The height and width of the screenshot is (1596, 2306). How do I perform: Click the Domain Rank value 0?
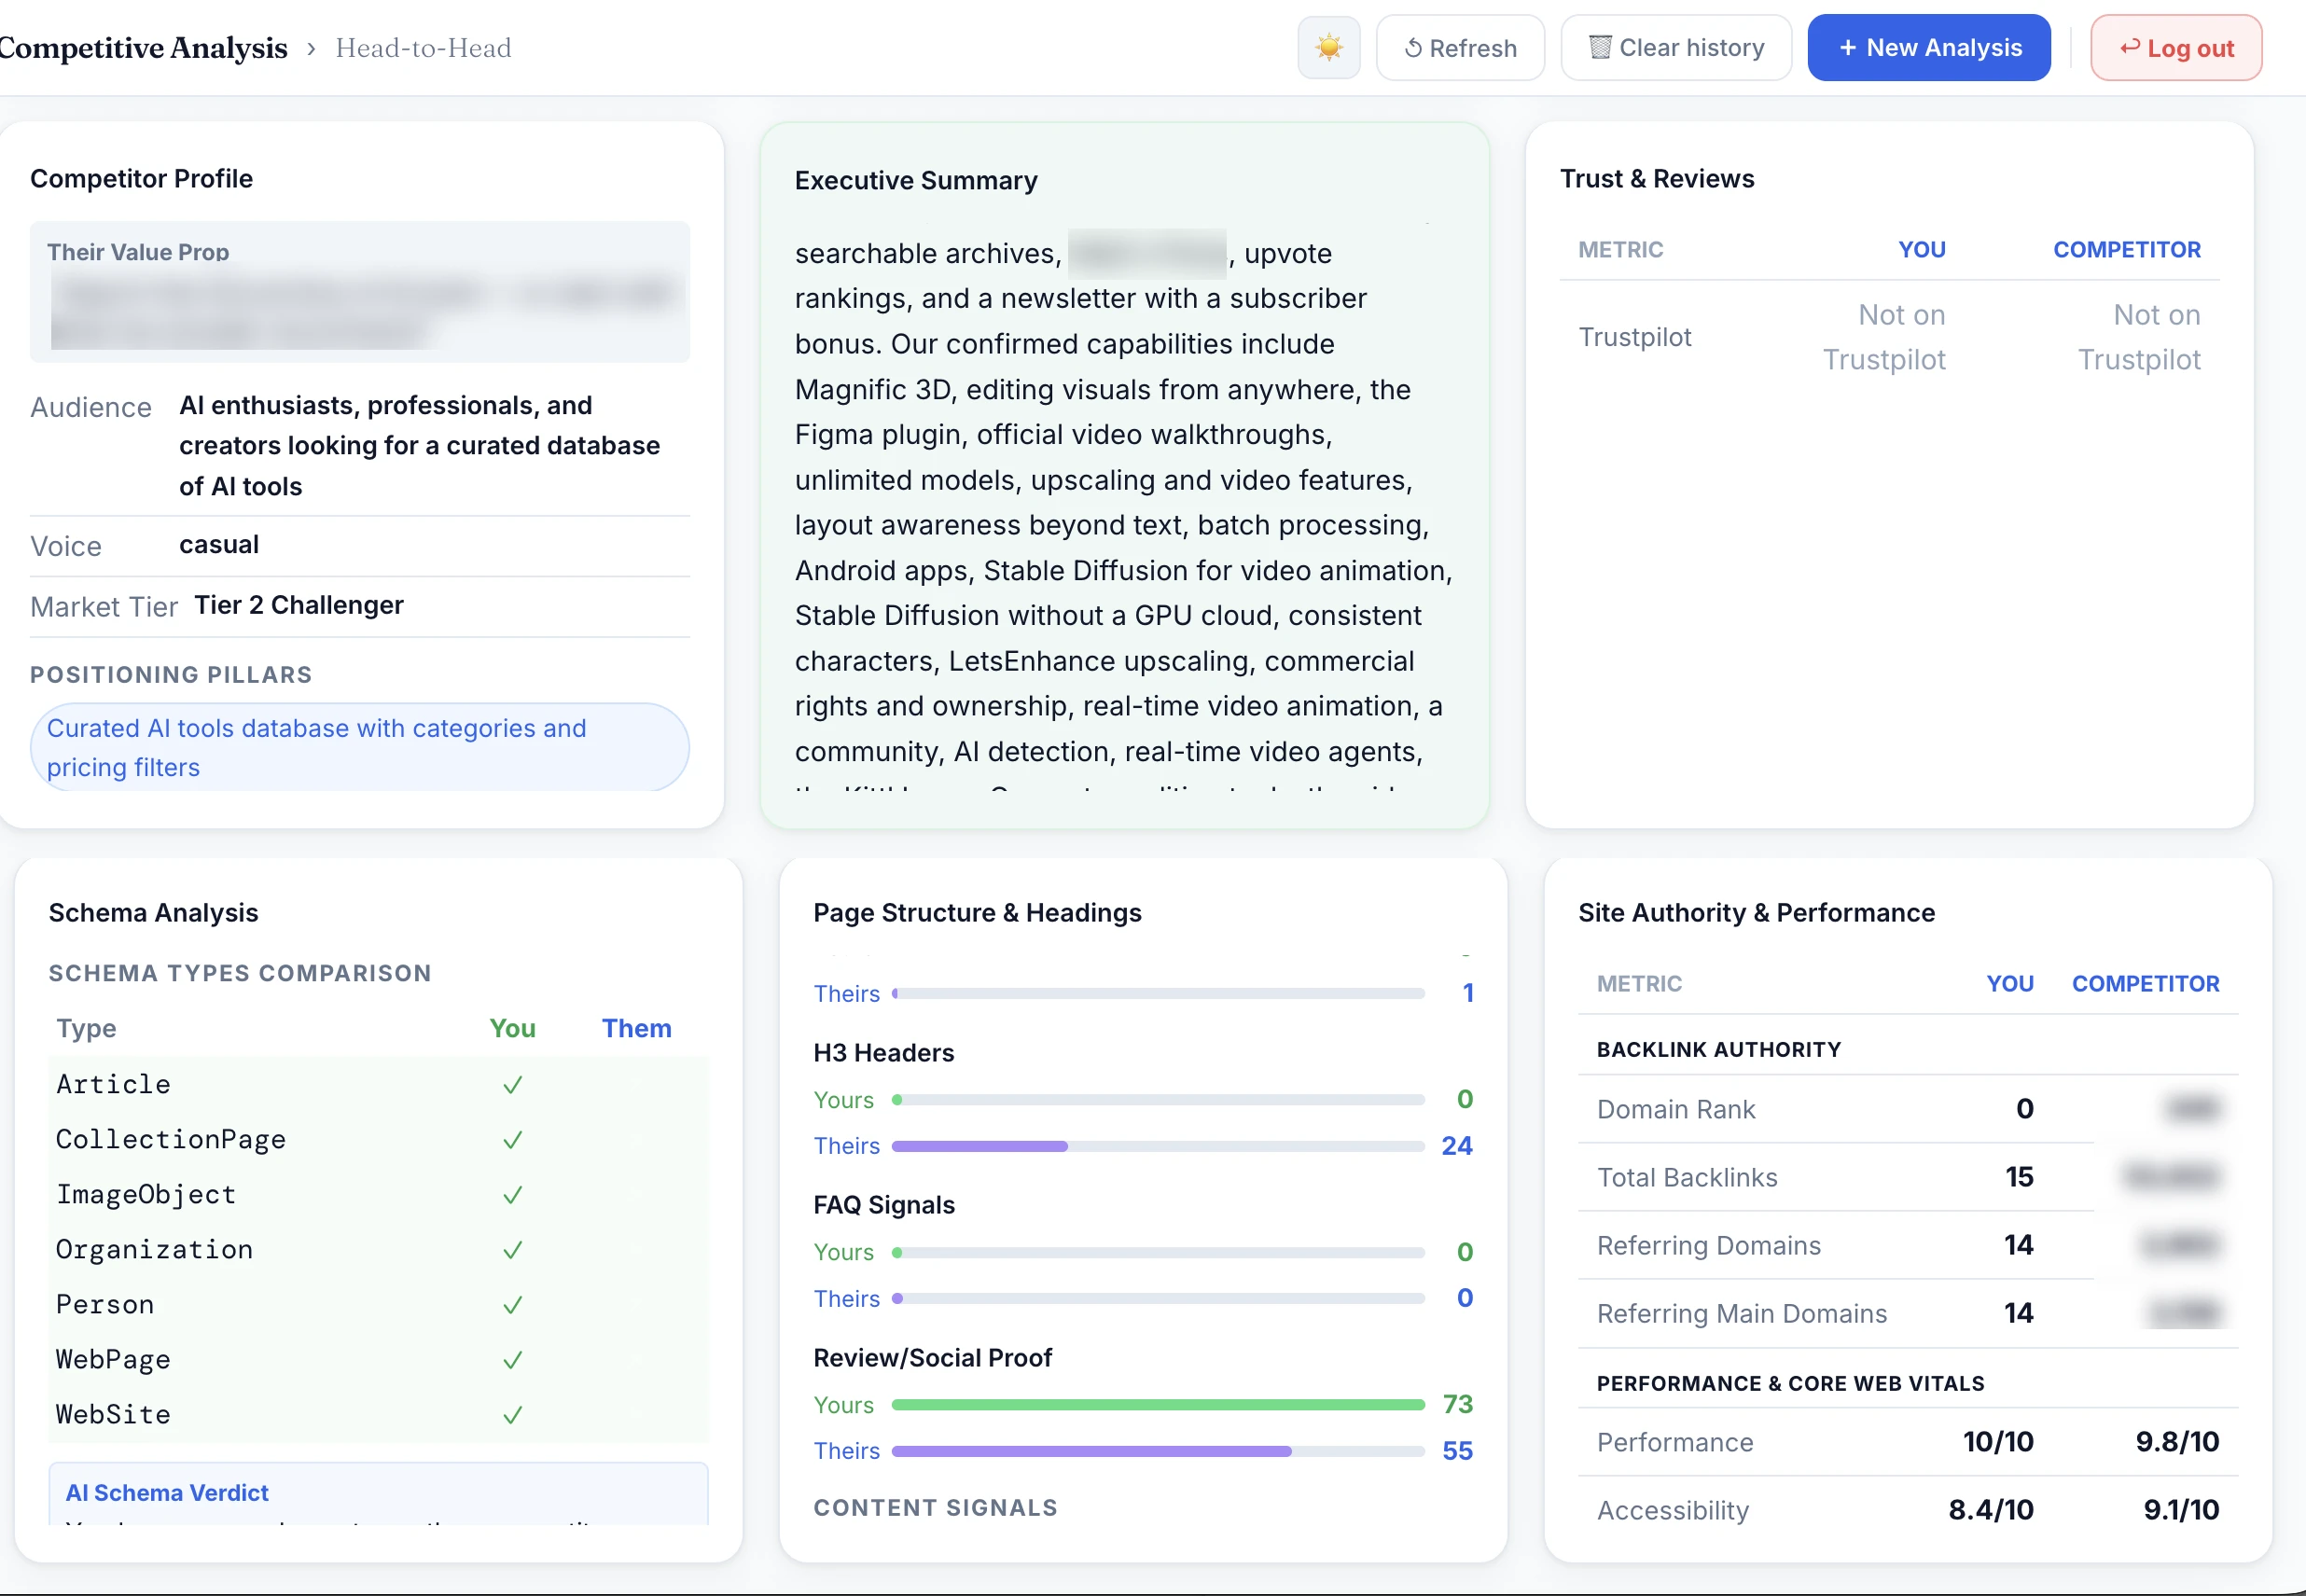coord(2024,1109)
